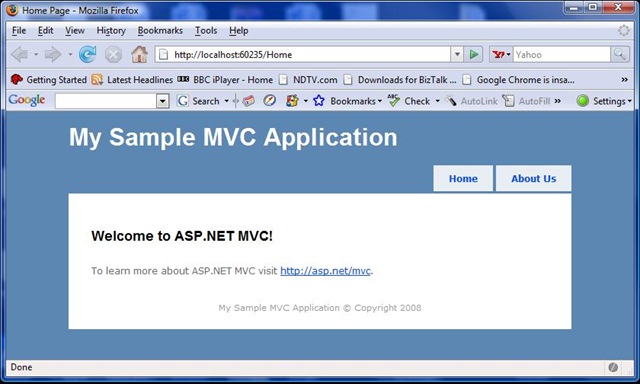This screenshot has height=384, width=640.
Task: Open the Bookmarks menu
Action: (160, 31)
